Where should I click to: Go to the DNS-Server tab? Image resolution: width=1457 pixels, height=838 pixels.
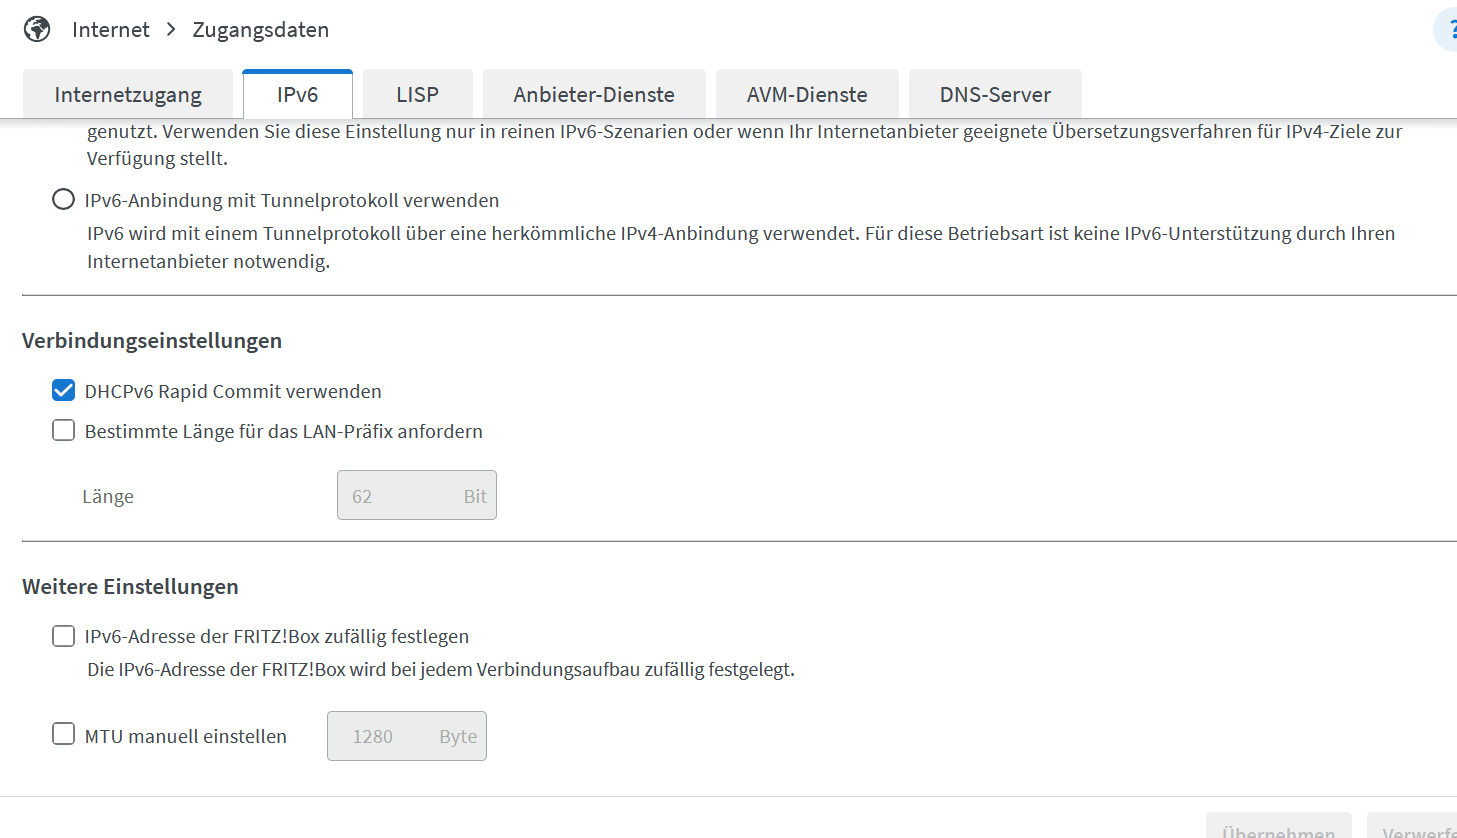coord(995,95)
